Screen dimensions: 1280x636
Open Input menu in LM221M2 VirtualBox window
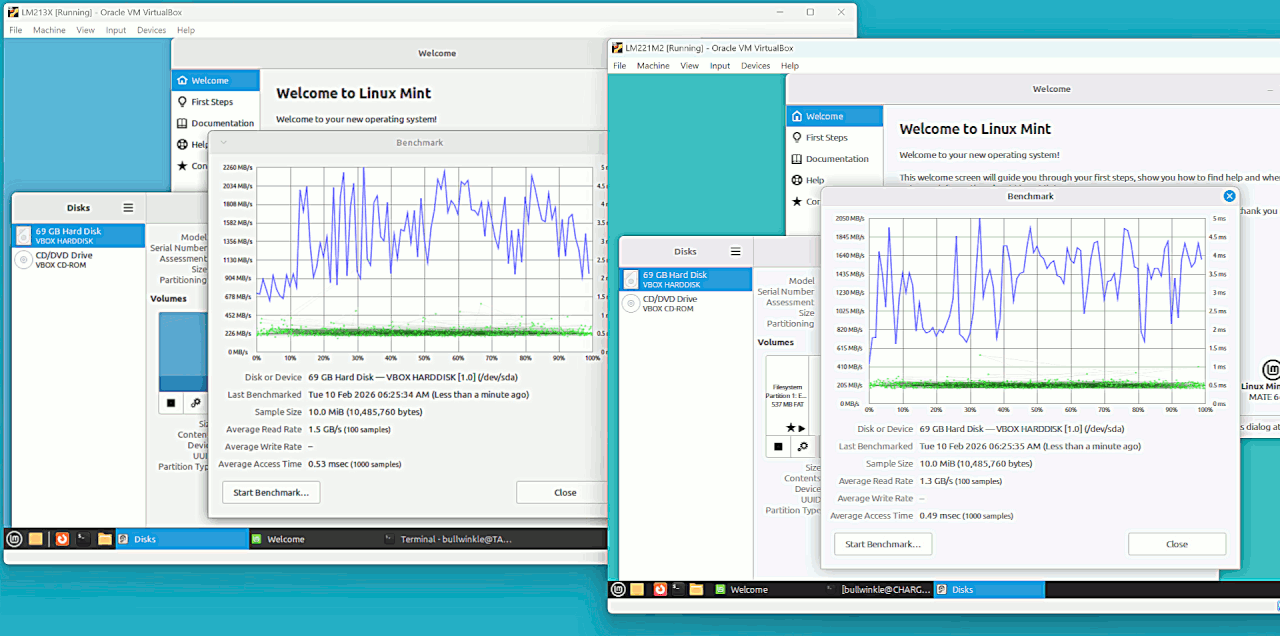(x=720, y=66)
